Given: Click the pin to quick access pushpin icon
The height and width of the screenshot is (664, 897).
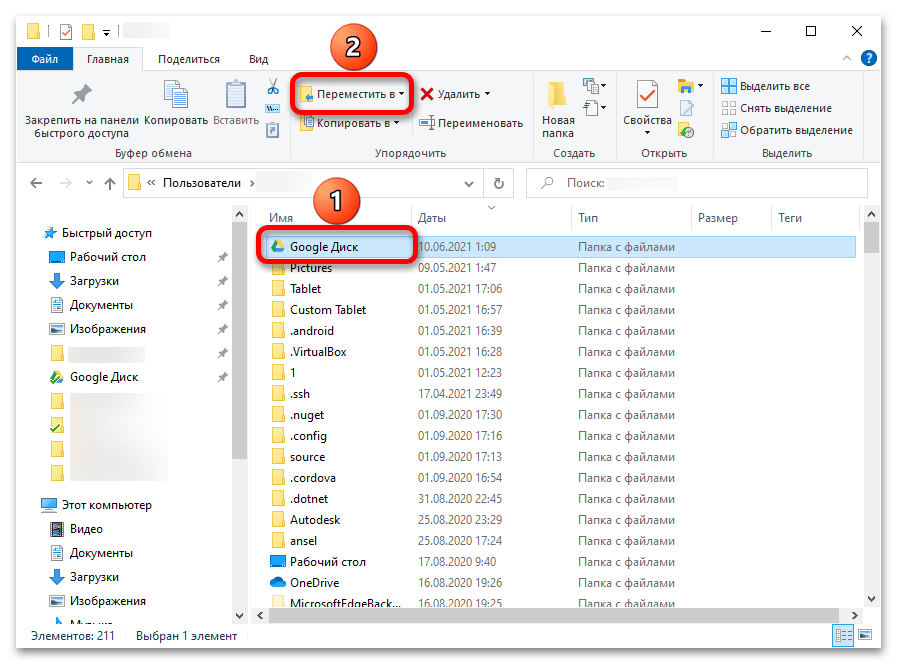Looking at the screenshot, I should click(x=81, y=94).
